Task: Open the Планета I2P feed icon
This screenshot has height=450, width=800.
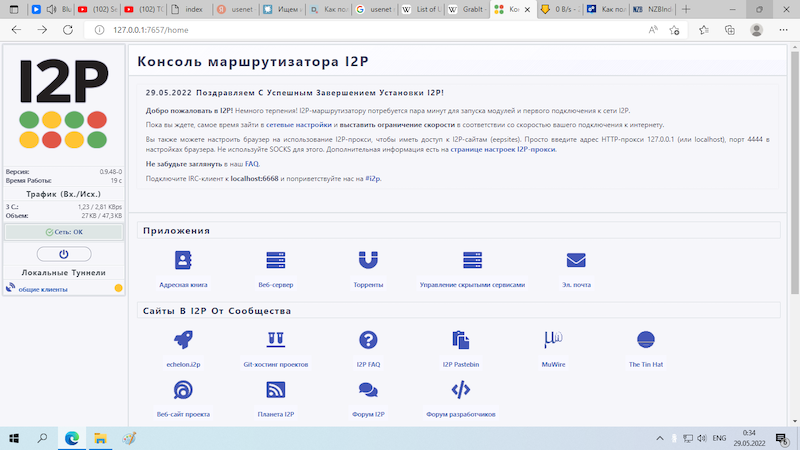Action: tap(275, 390)
